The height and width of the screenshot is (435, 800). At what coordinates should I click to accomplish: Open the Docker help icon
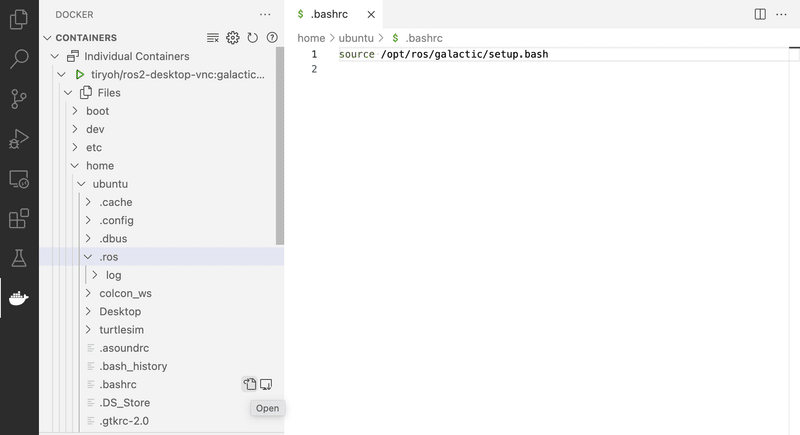[x=272, y=37]
